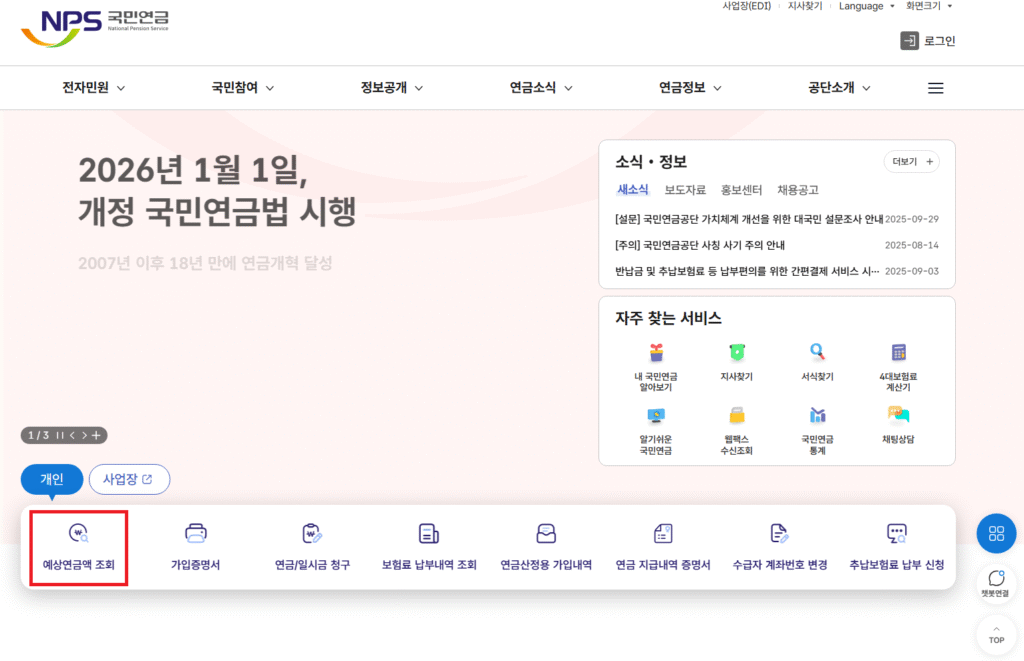Open 내 국민연금 알아보기 icon
This screenshot has height=661, width=1024.
point(656,353)
